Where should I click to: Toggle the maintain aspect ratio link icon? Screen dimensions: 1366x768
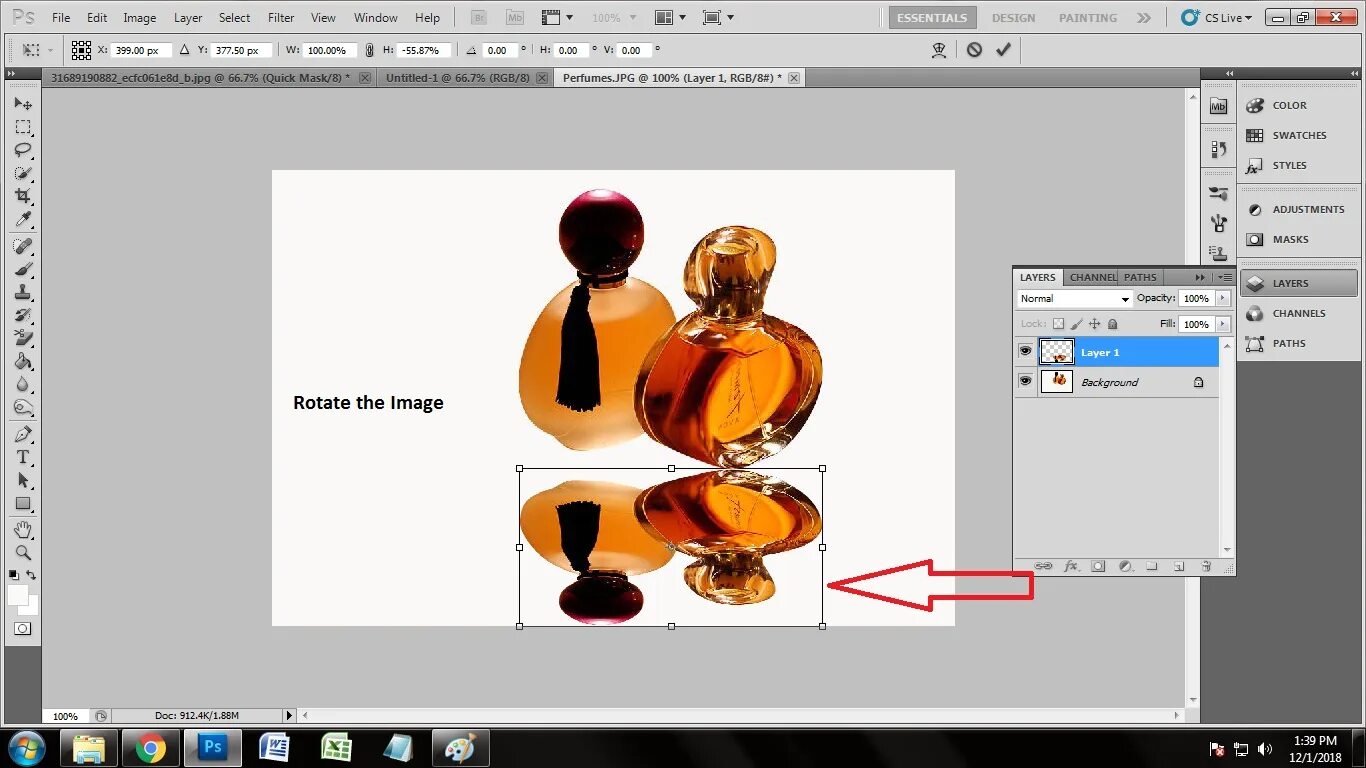pyautogui.click(x=370, y=50)
